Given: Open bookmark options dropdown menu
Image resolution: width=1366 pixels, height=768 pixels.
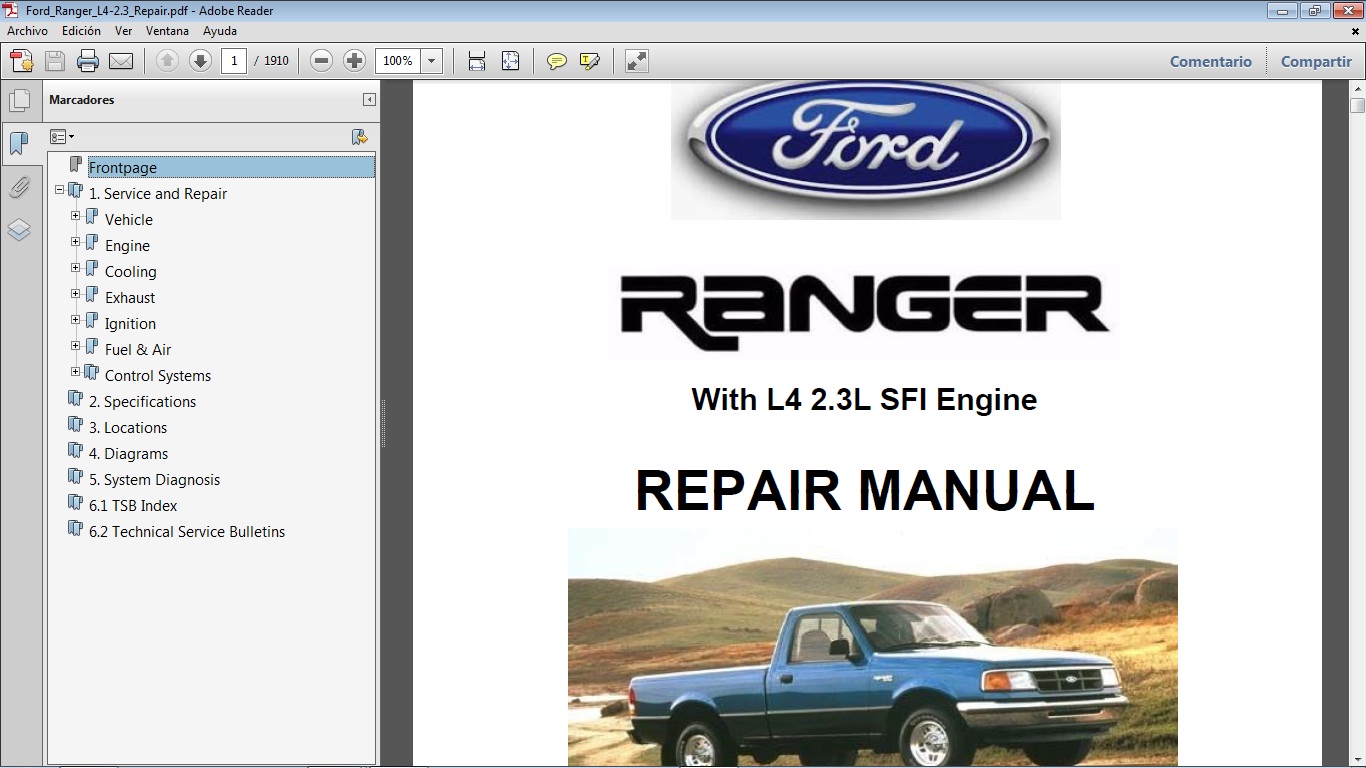Looking at the screenshot, I should pos(62,137).
